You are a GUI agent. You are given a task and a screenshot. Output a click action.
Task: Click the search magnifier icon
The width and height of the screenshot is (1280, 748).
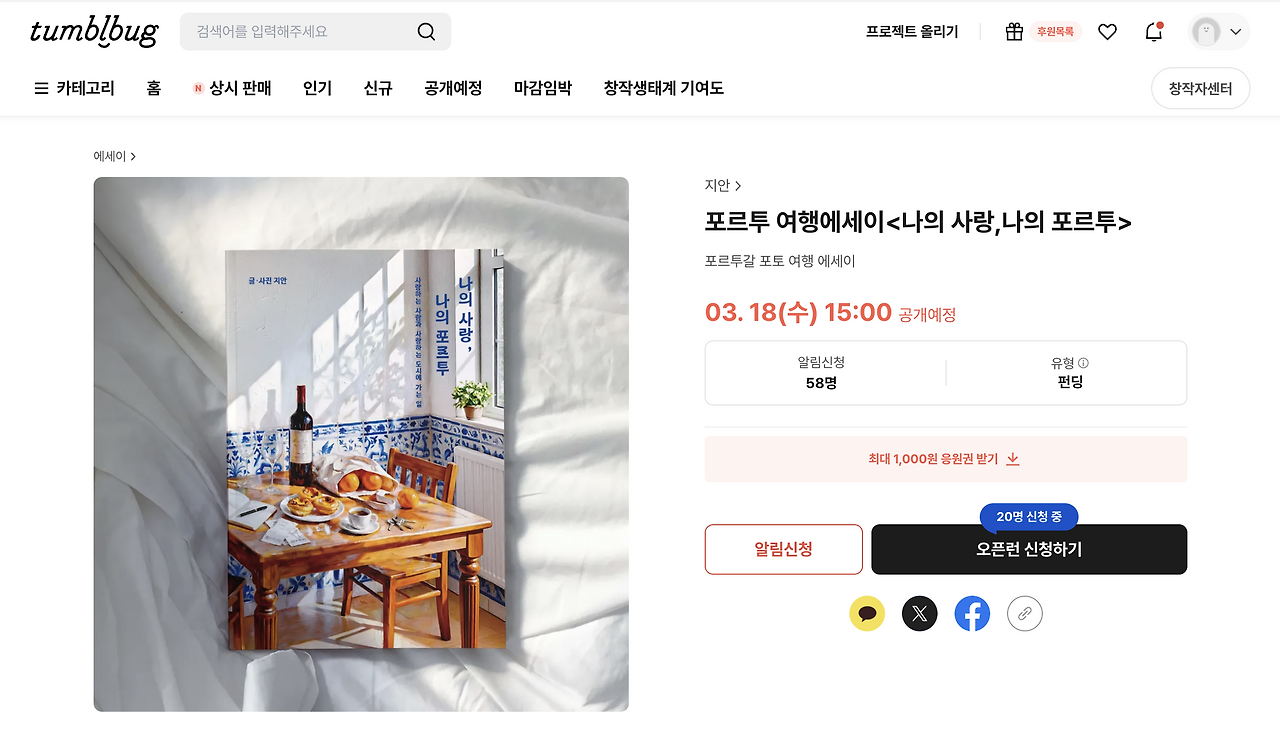(x=426, y=32)
